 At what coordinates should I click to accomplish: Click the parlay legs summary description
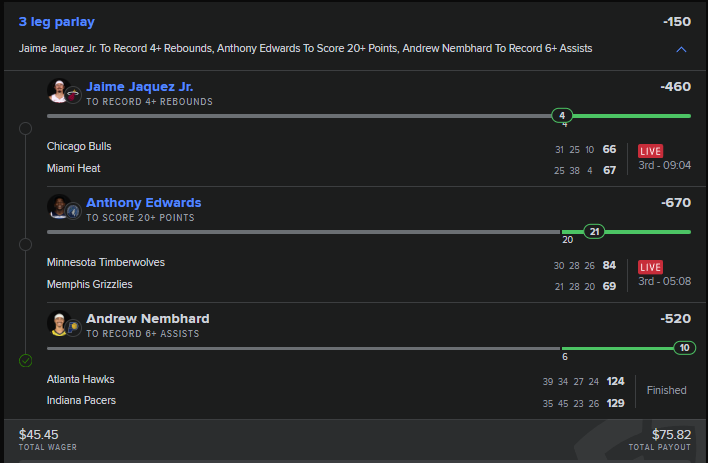pos(305,48)
